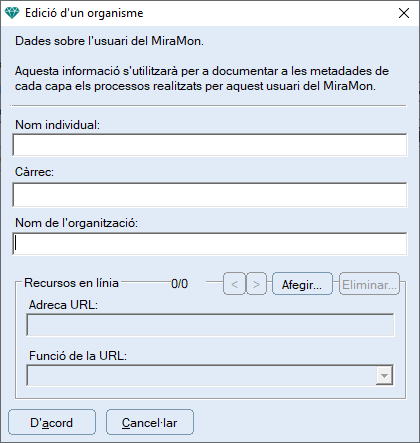Screen dimensions: 420x443
Task: Click the 0/0 resource counter
Action: (x=179, y=284)
